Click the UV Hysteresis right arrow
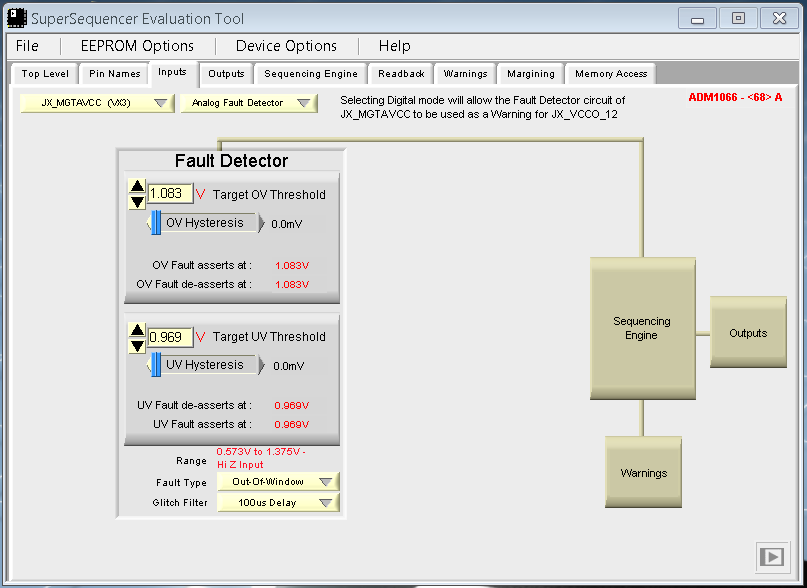 [x=261, y=366]
